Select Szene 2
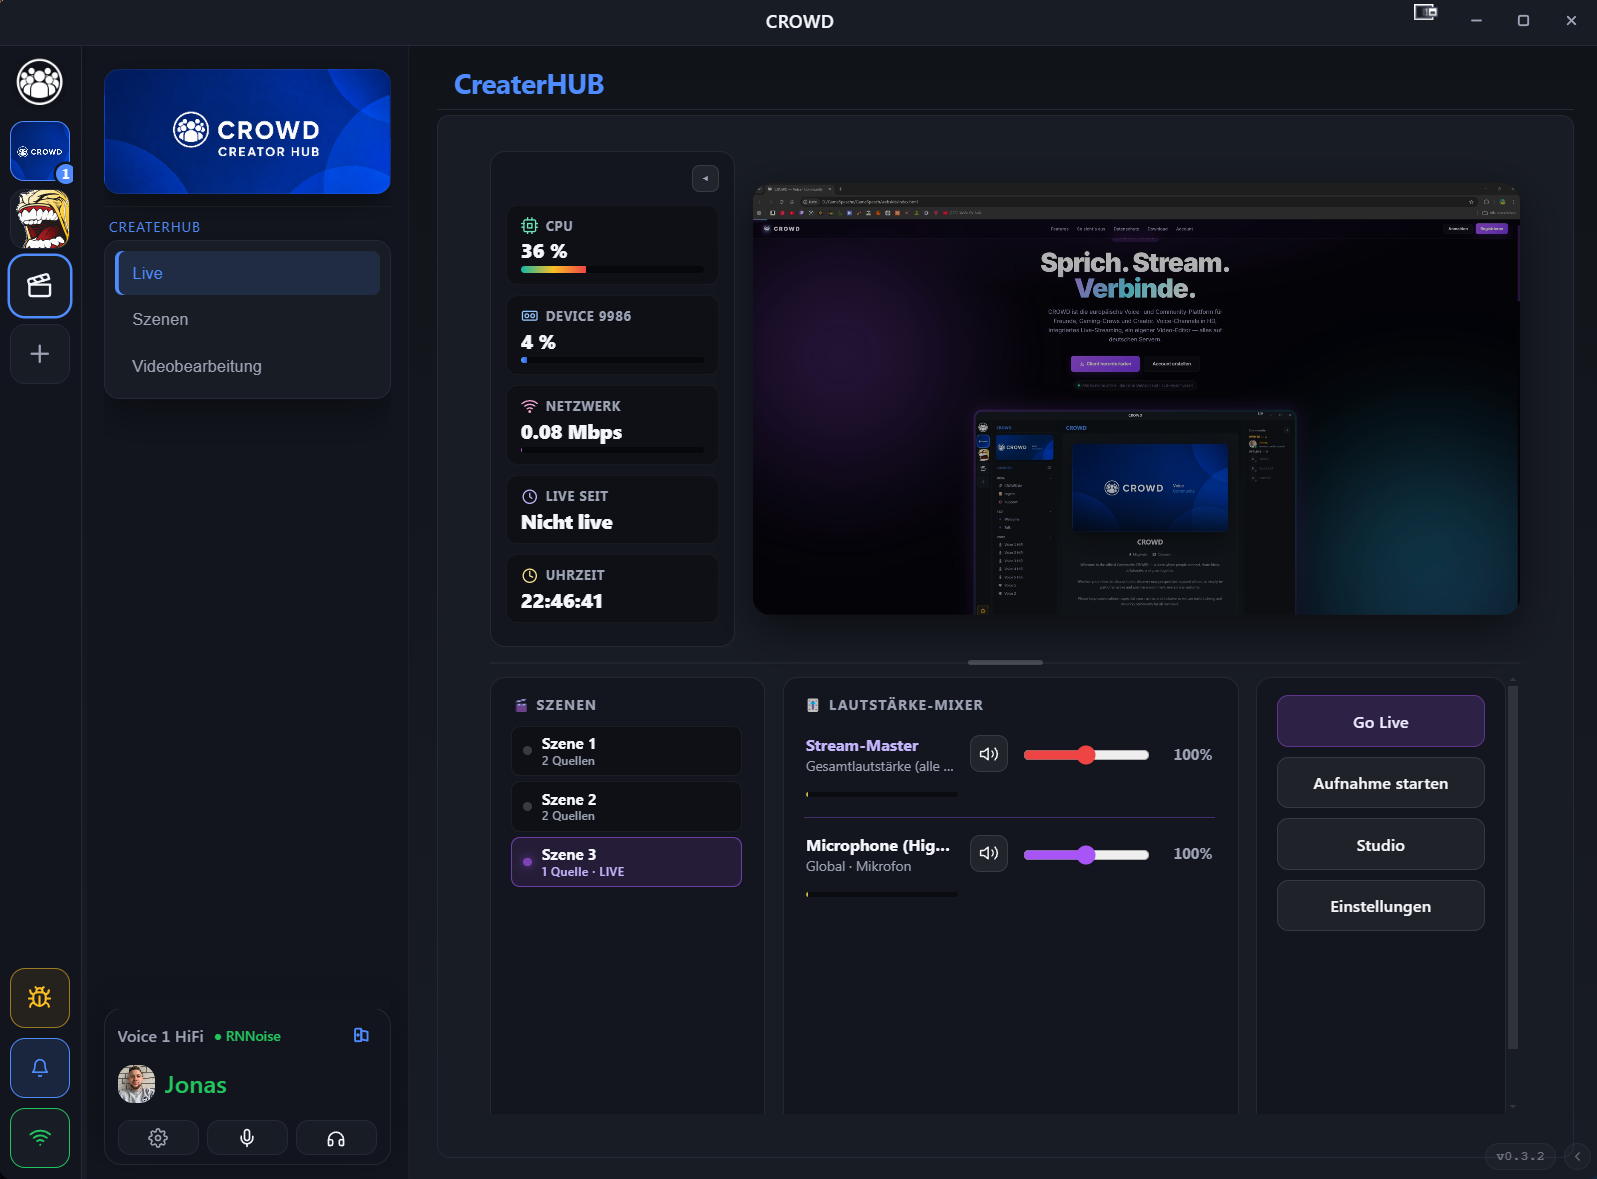 [626, 807]
